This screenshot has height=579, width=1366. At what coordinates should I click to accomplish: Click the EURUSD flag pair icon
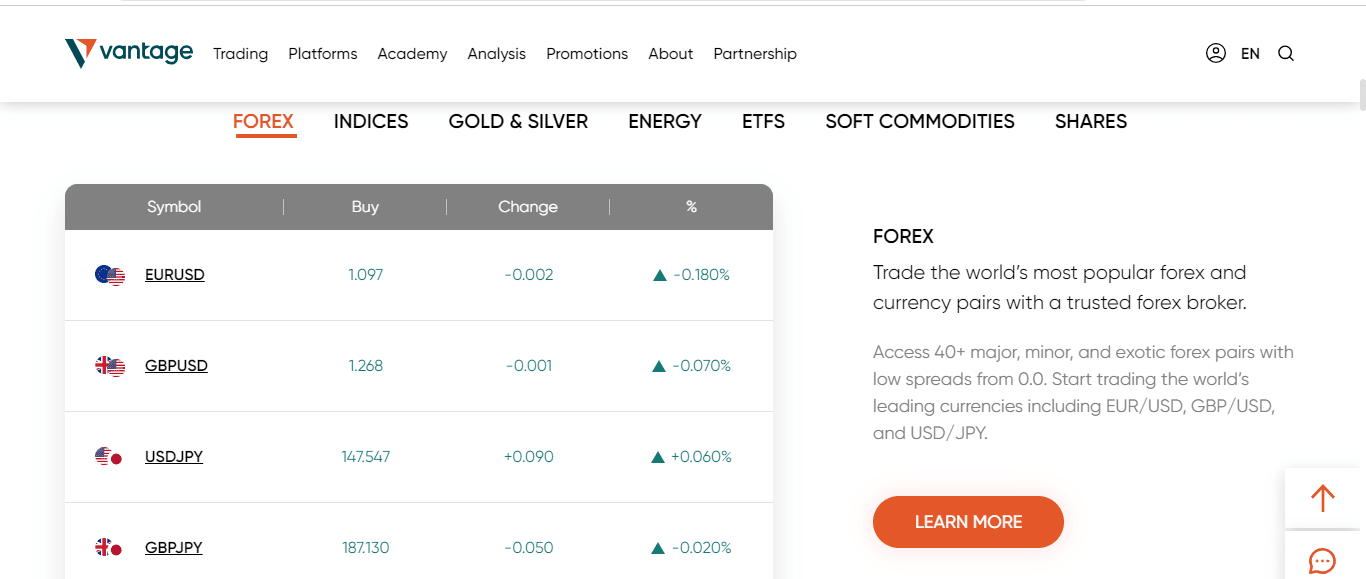click(110, 275)
